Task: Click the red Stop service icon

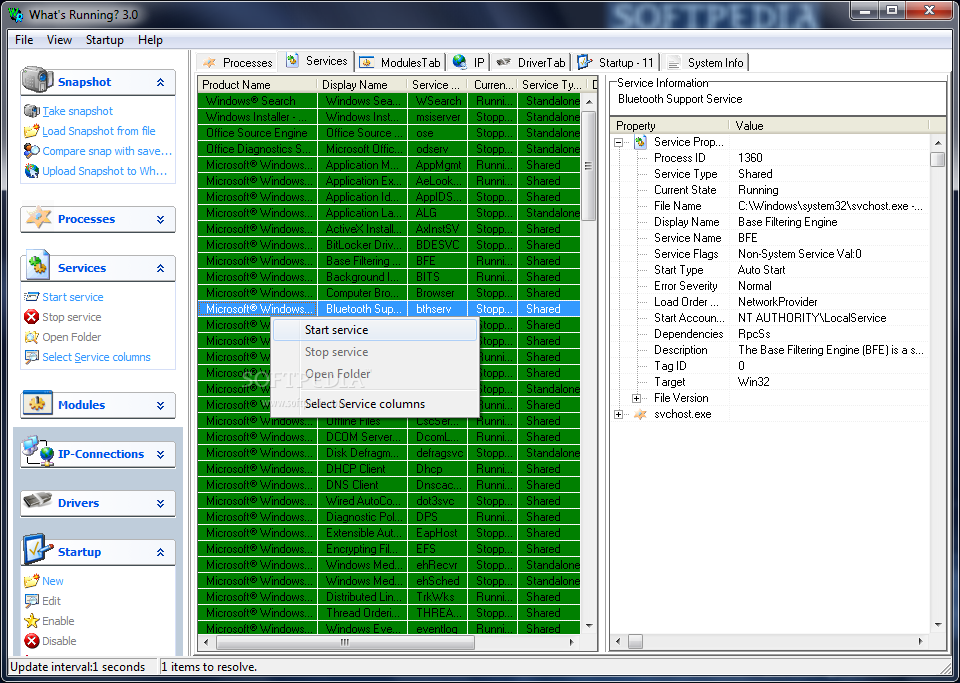Action: [x=32, y=317]
